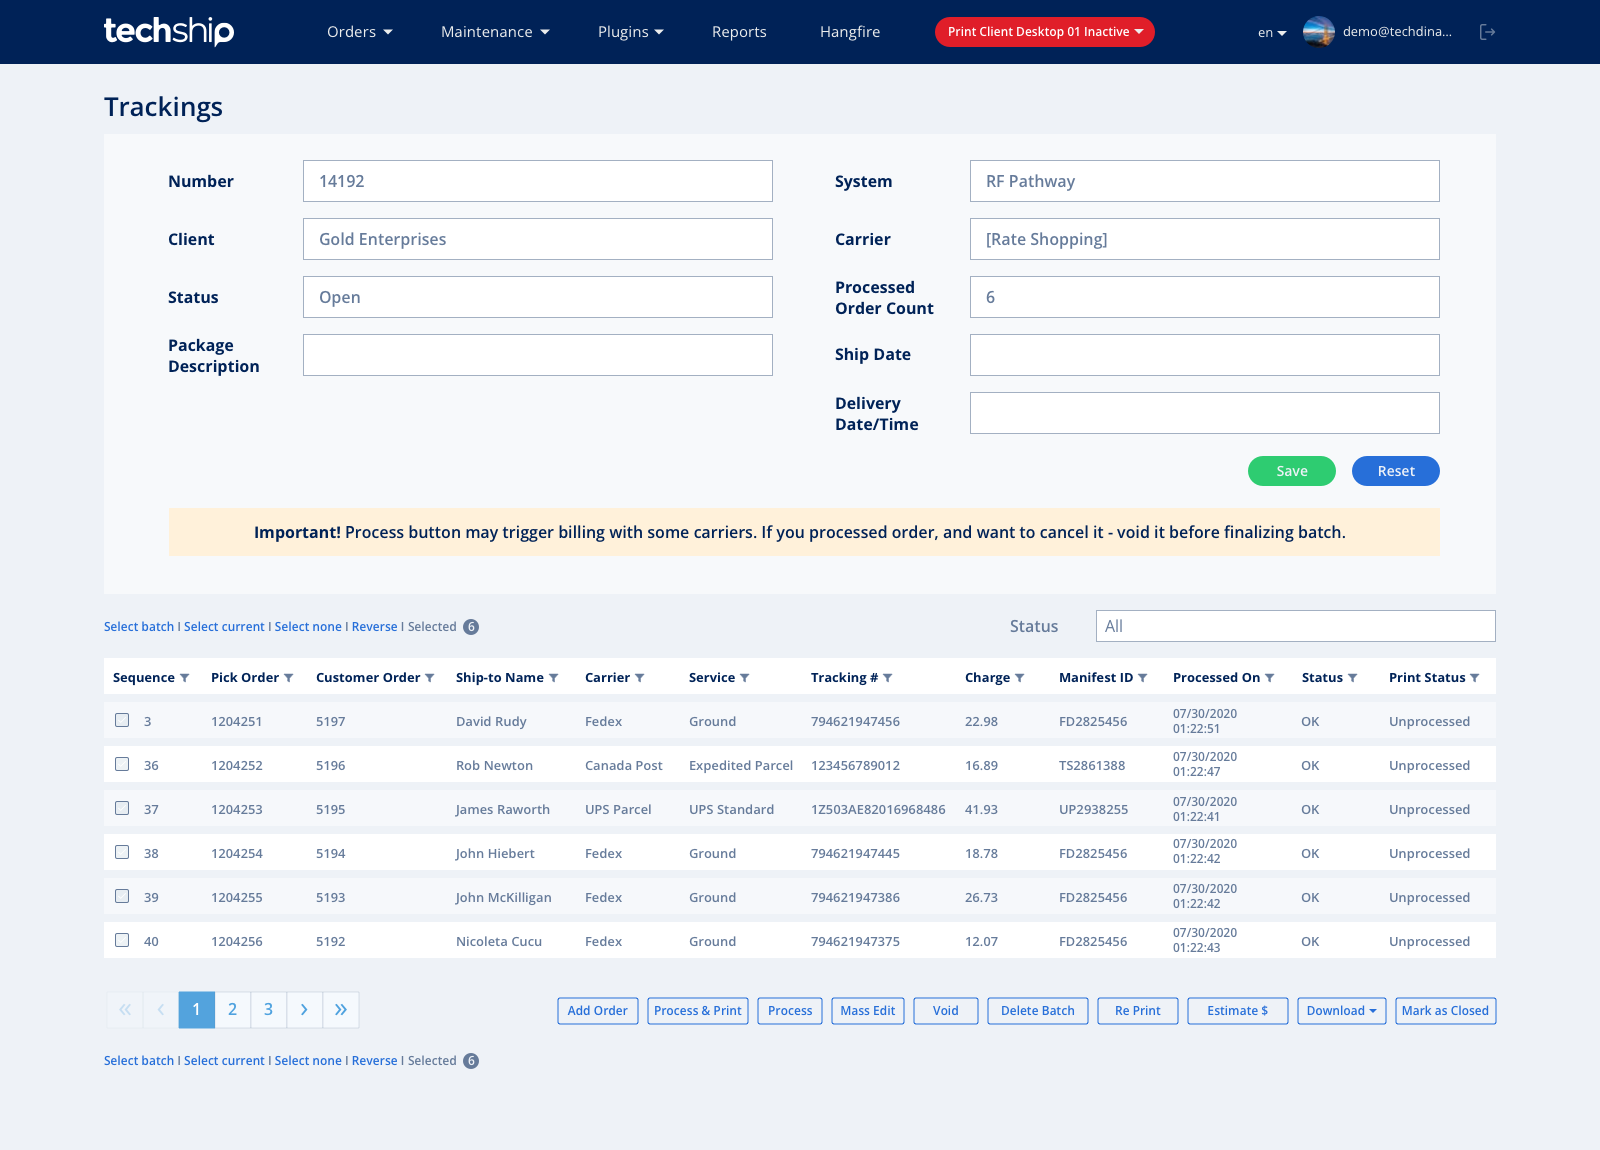Open the Processed On column filter
The height and width of the screenshot is (1150, 1600).
pos(1270,677)
